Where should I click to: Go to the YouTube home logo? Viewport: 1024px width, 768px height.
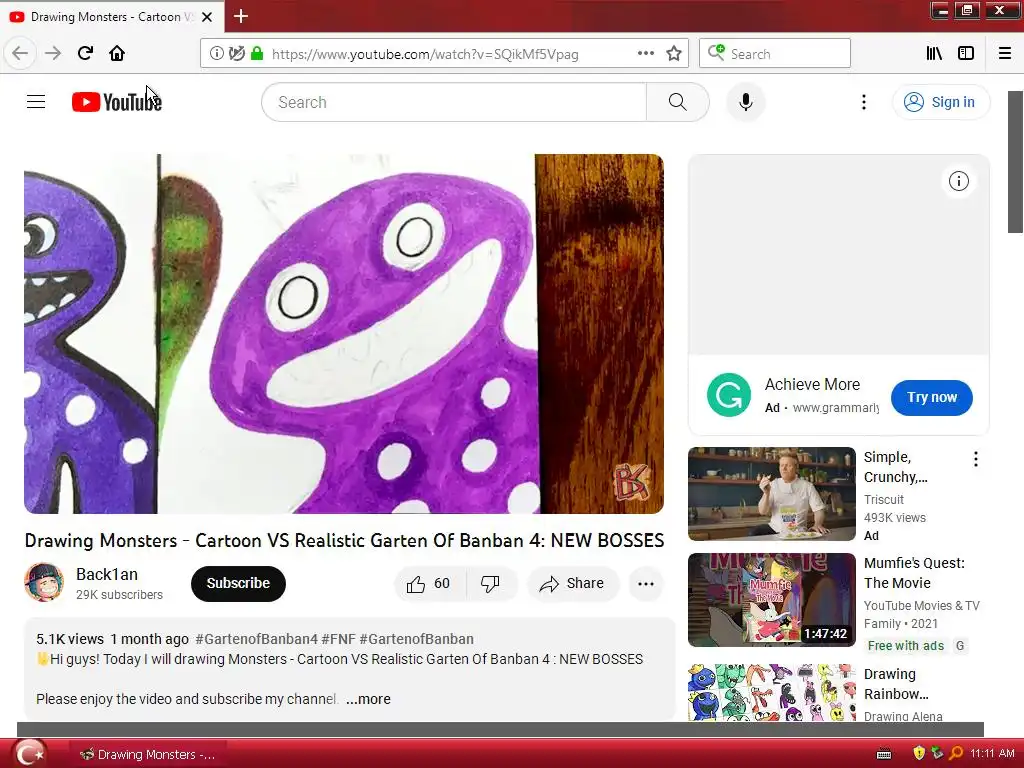117,102
